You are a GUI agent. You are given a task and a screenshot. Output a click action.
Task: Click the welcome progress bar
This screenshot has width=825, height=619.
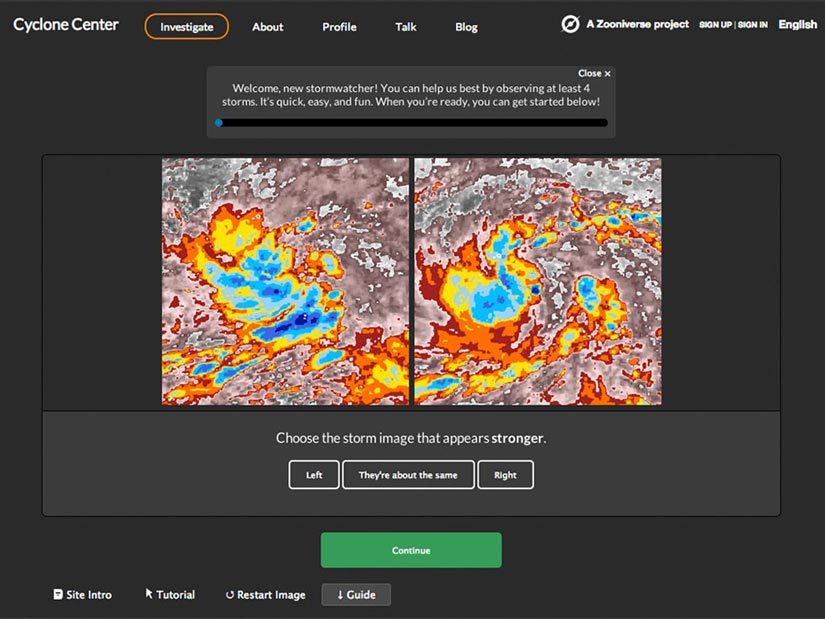click(x=411, y=123)
